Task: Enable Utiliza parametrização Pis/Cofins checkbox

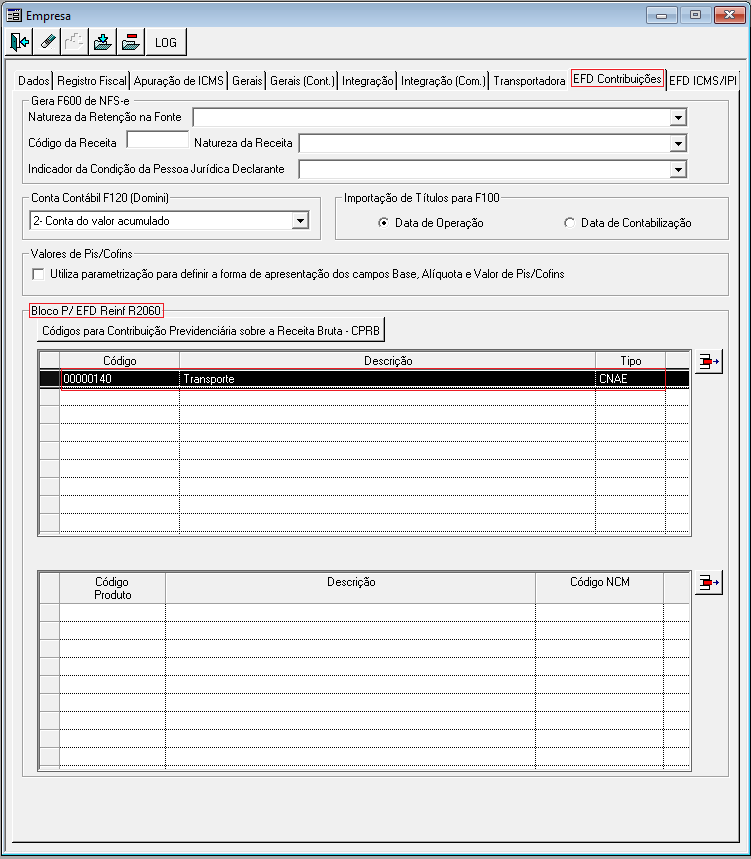Action: (38, 274)
